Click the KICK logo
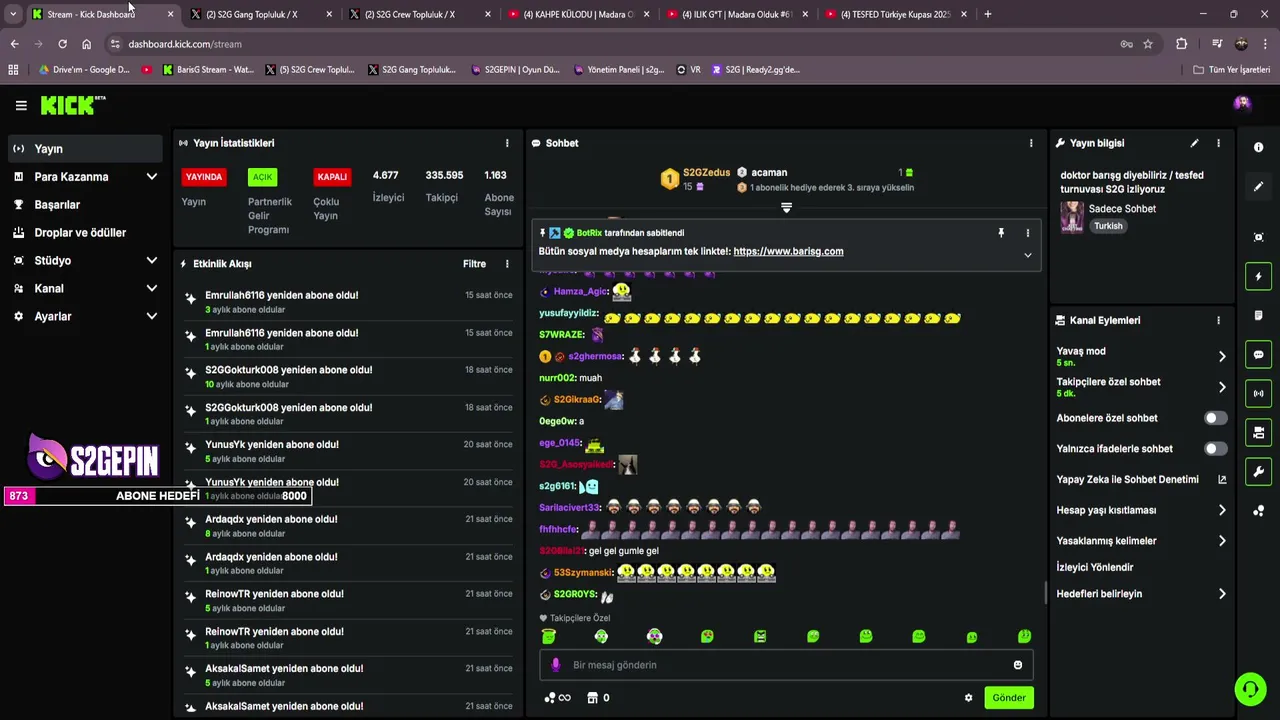 (72, 105)
